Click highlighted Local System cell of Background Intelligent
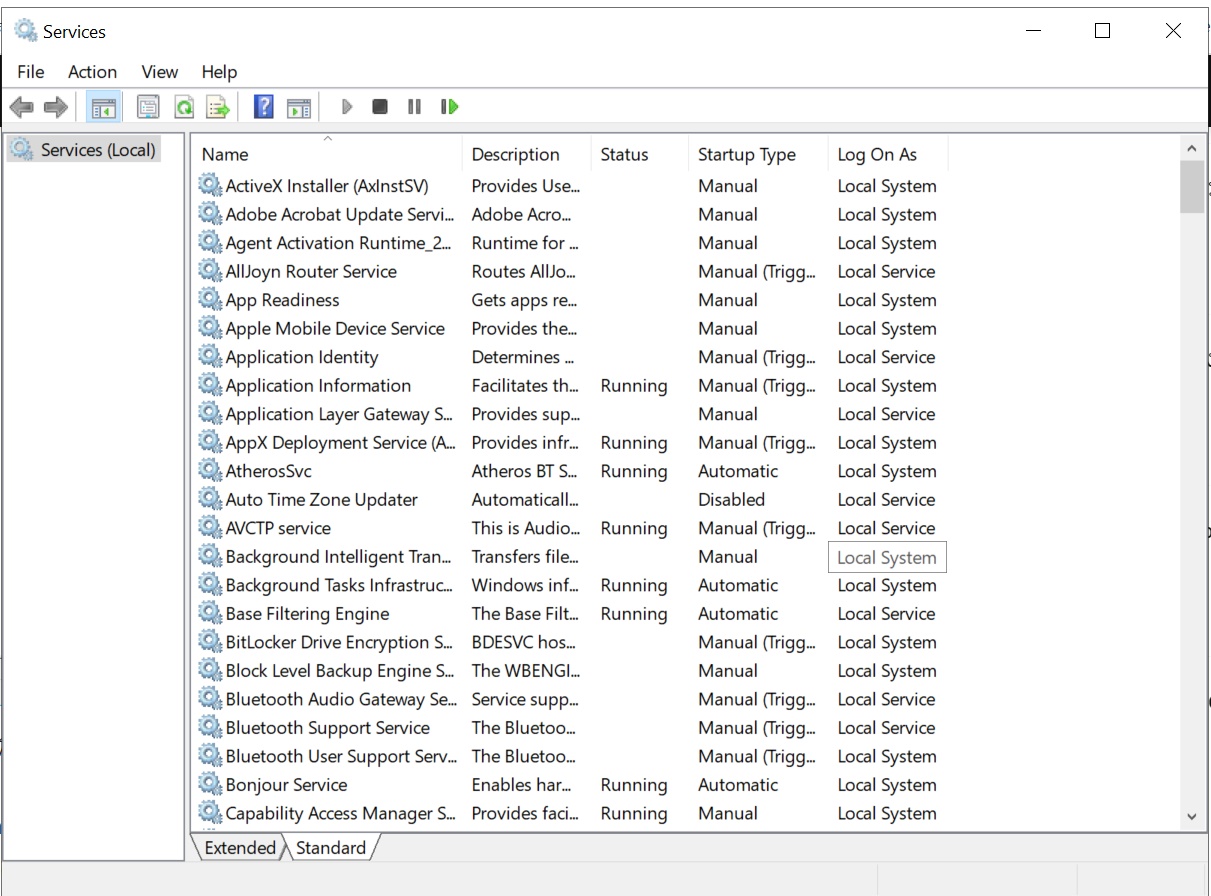 [x=887, y=557]
